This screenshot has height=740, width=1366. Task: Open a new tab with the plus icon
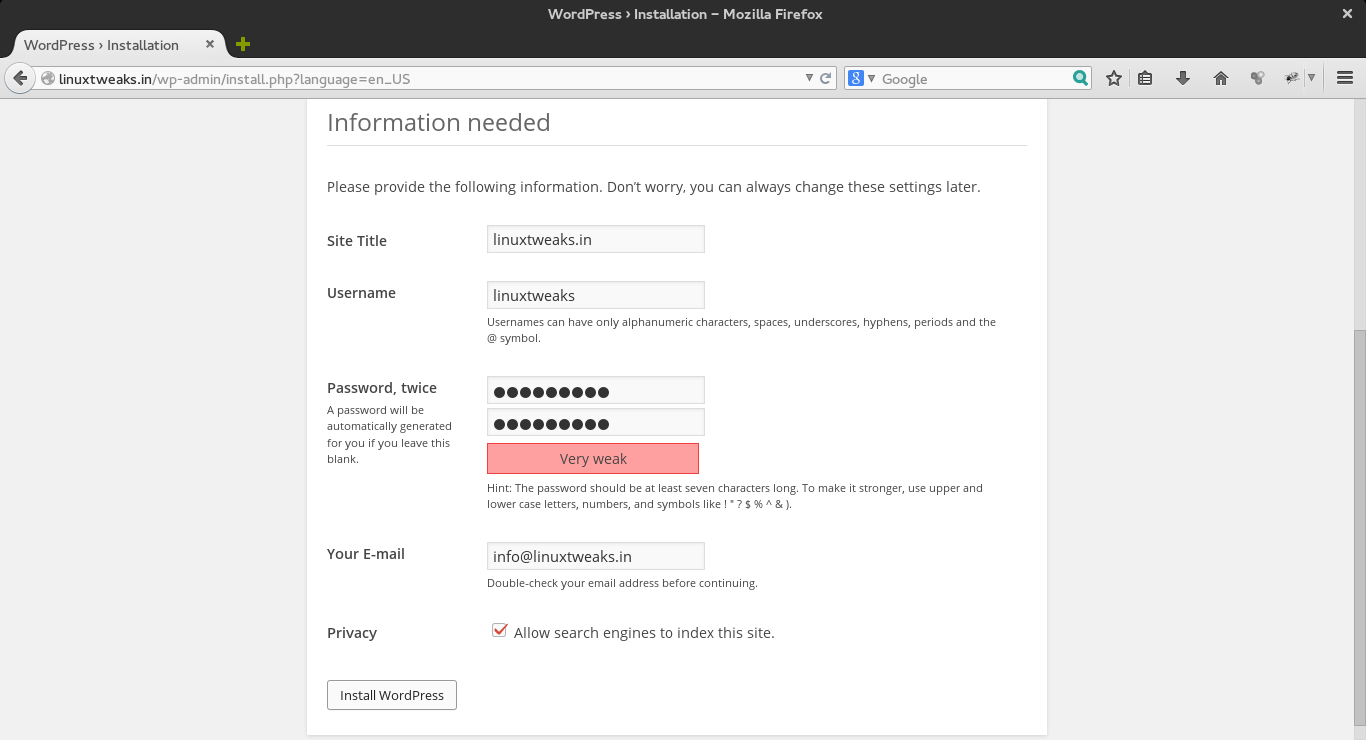pos(242,44)
